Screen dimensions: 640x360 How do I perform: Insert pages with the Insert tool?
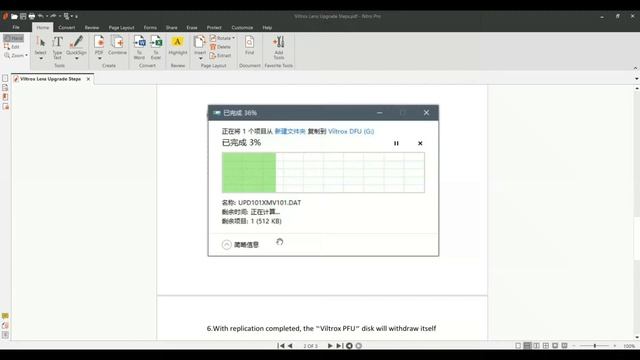(x=200, y=45)
